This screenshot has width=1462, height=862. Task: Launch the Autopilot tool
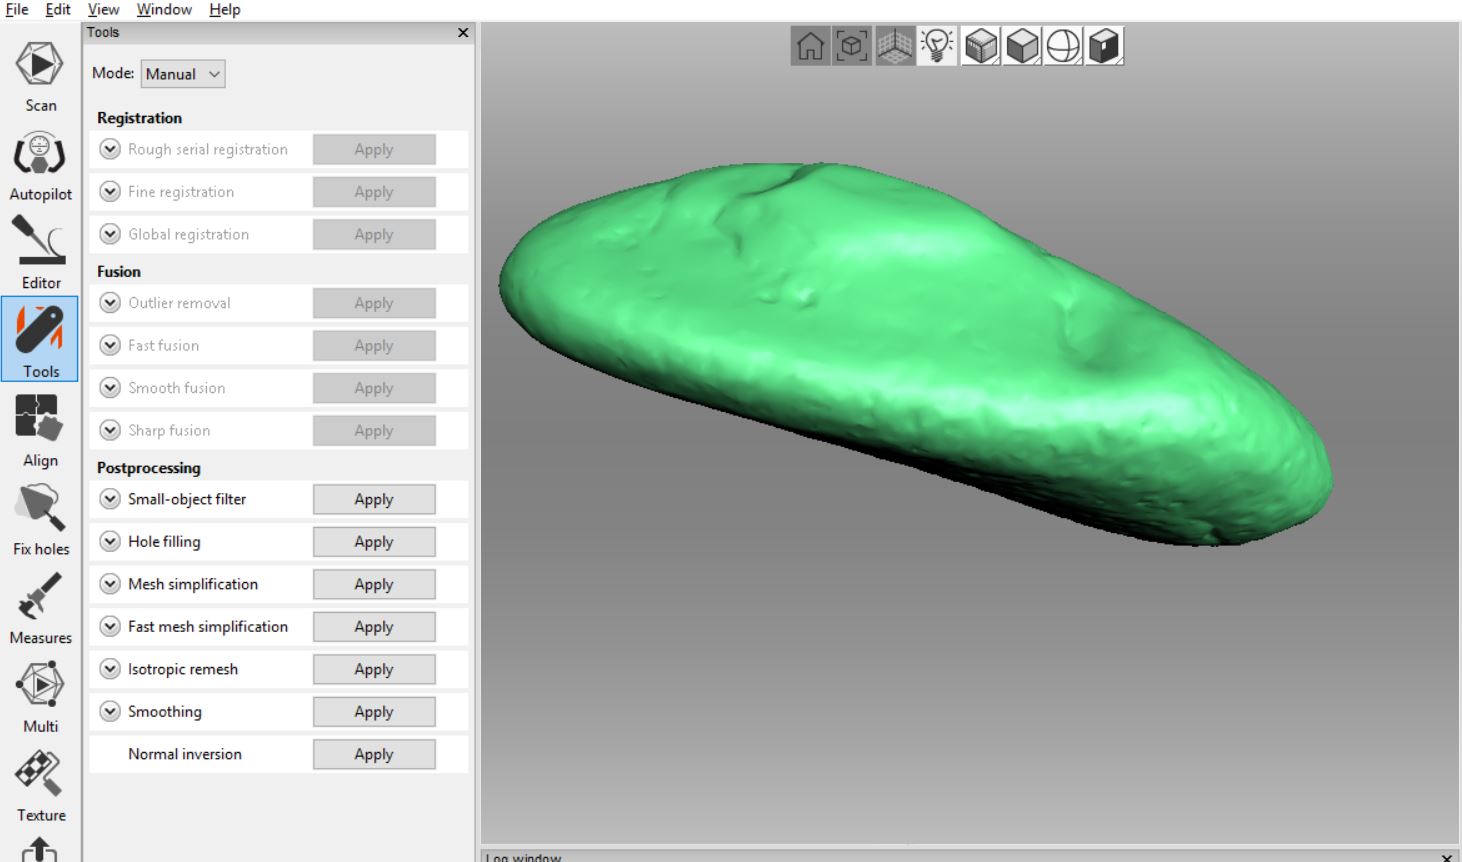tap(40, 166)
